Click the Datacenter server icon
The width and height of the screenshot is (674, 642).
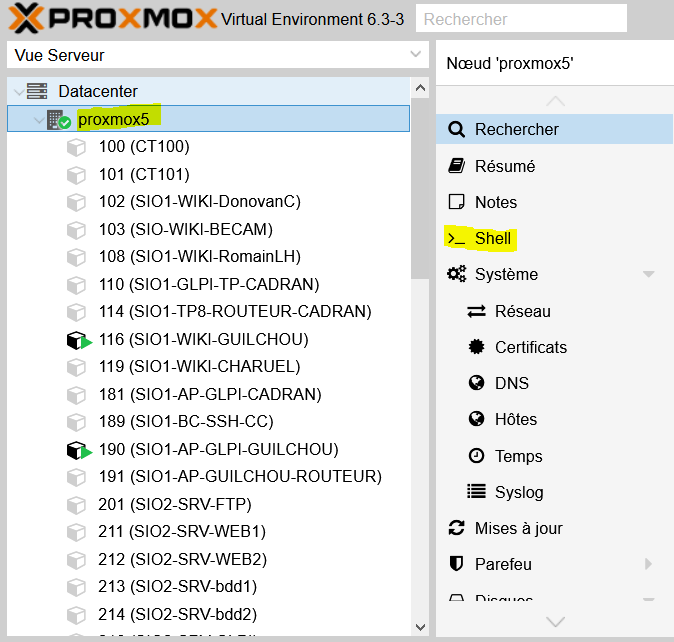click(x=37, y=91)
